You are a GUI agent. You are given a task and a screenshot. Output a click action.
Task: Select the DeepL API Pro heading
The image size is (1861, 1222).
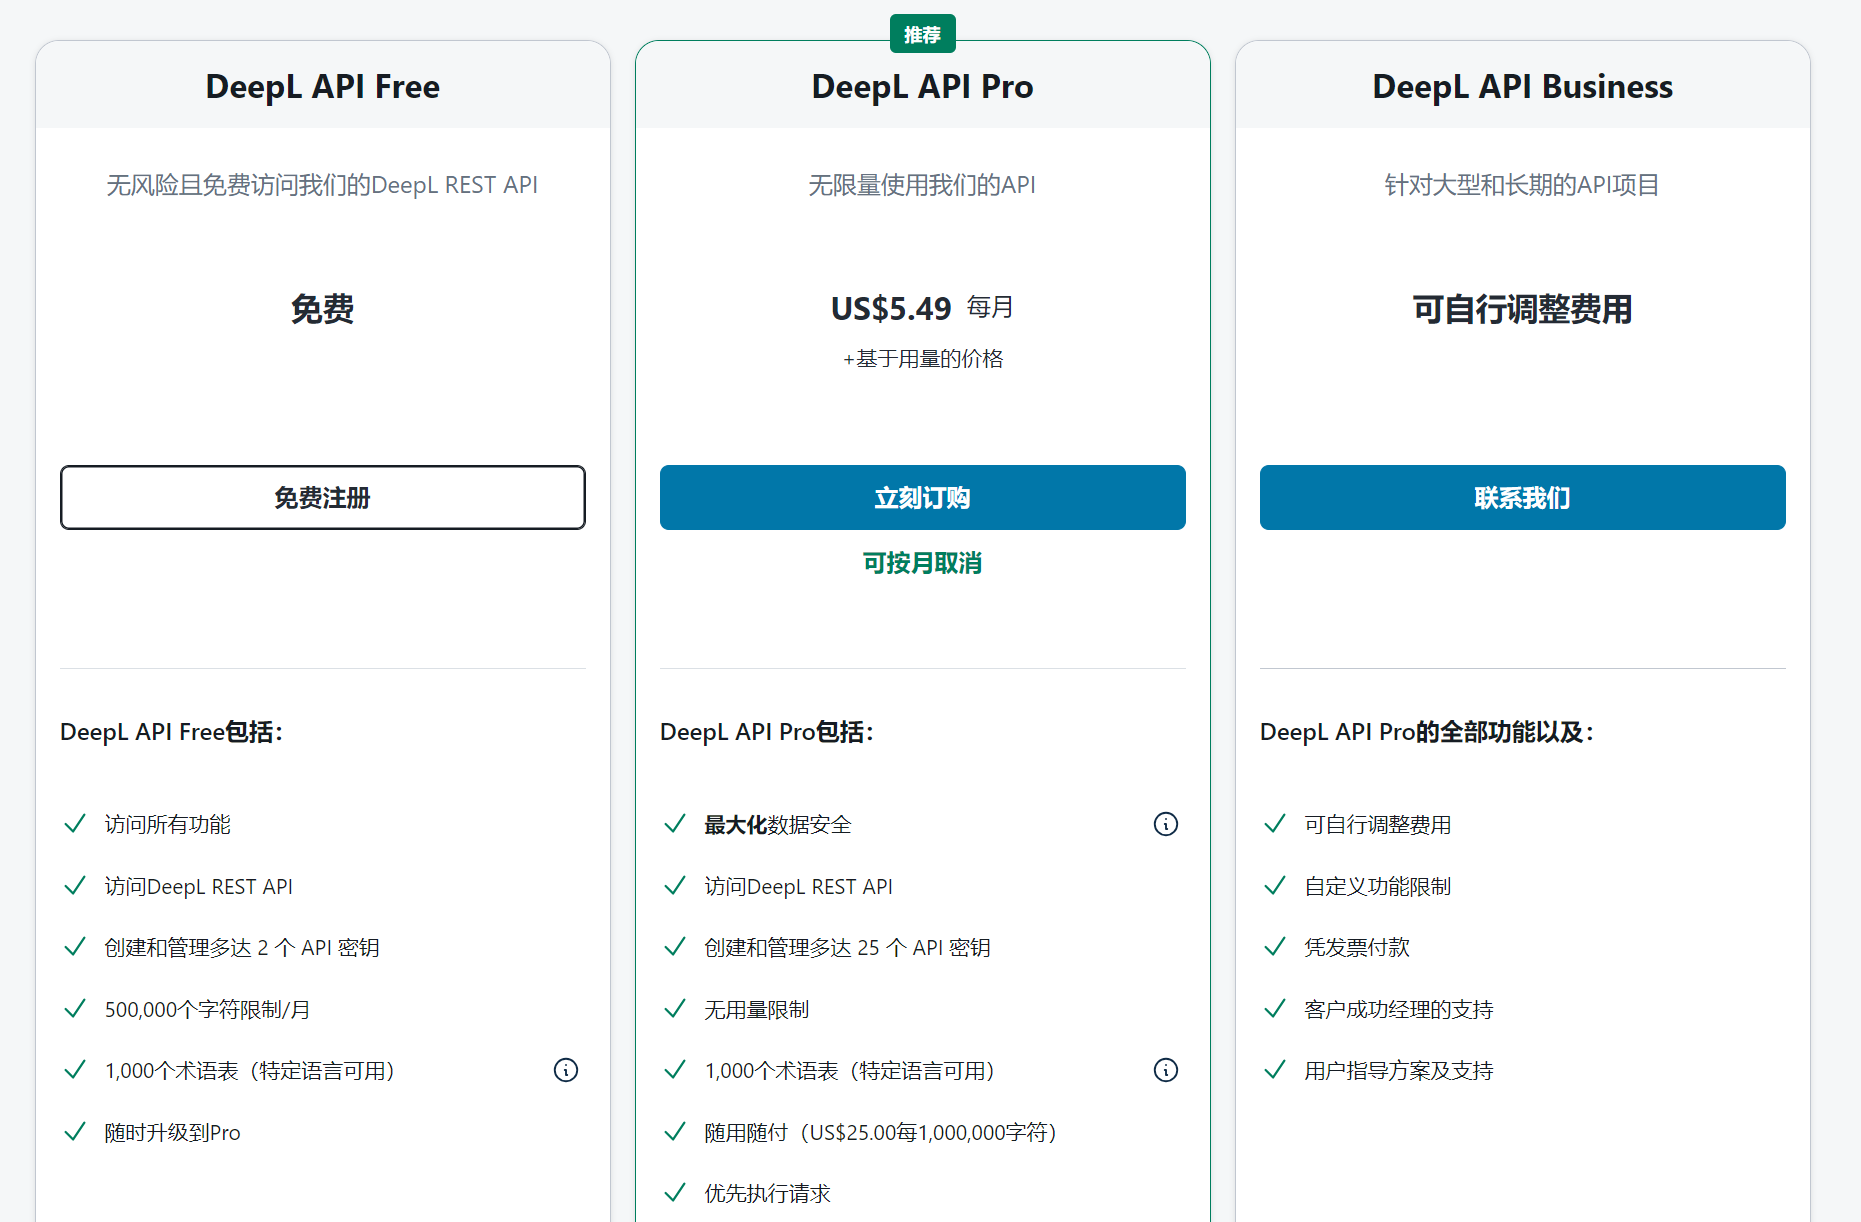tap(923, 87)
